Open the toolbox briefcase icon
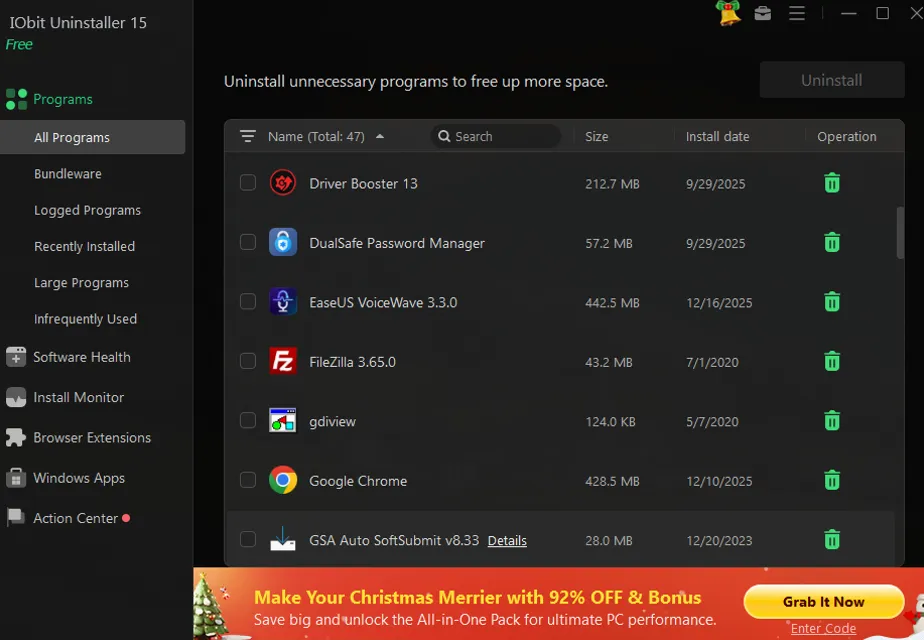This screenshot has width=924, height=640. point(763,13)
